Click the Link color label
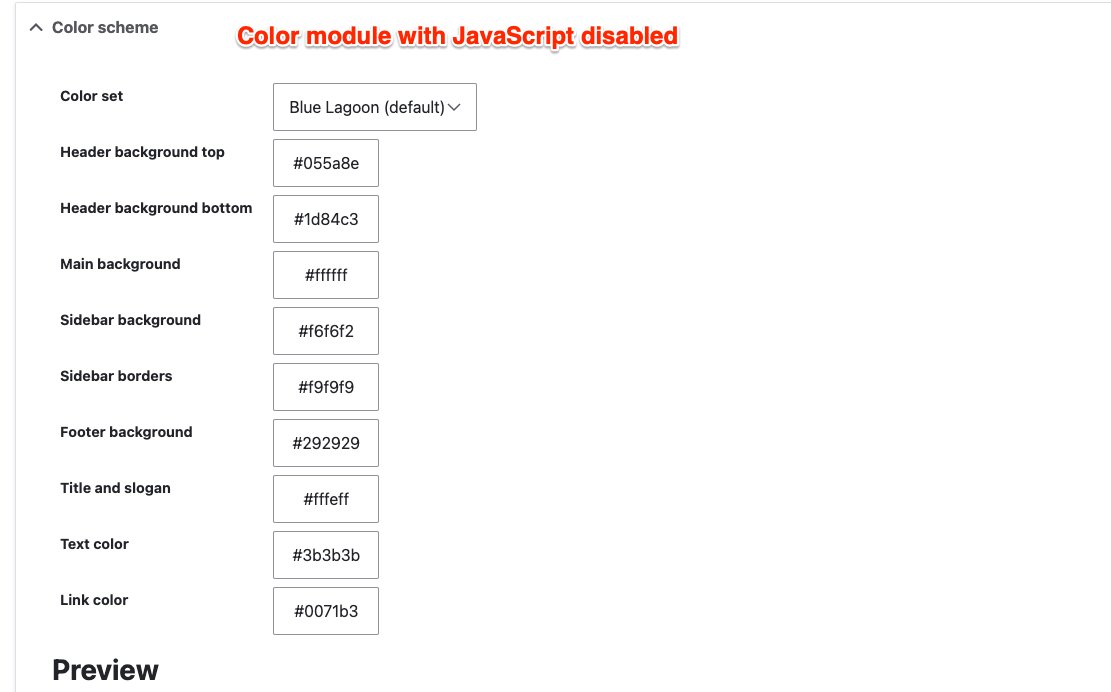The image size is (1111, 692). click(93, 600)
